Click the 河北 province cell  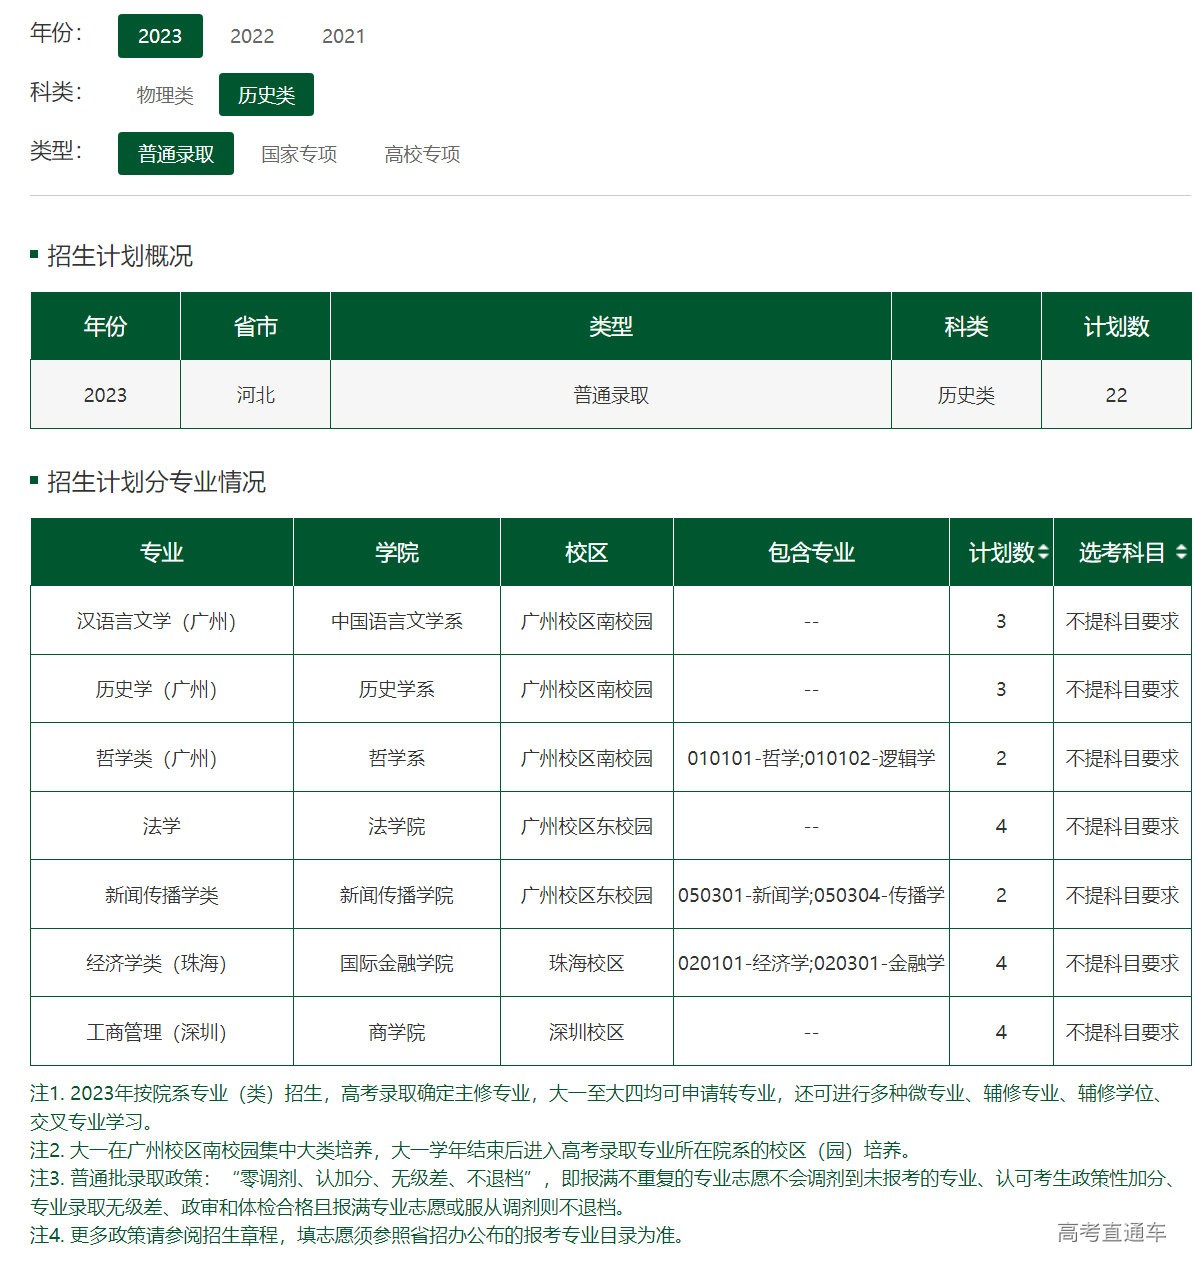254,394
